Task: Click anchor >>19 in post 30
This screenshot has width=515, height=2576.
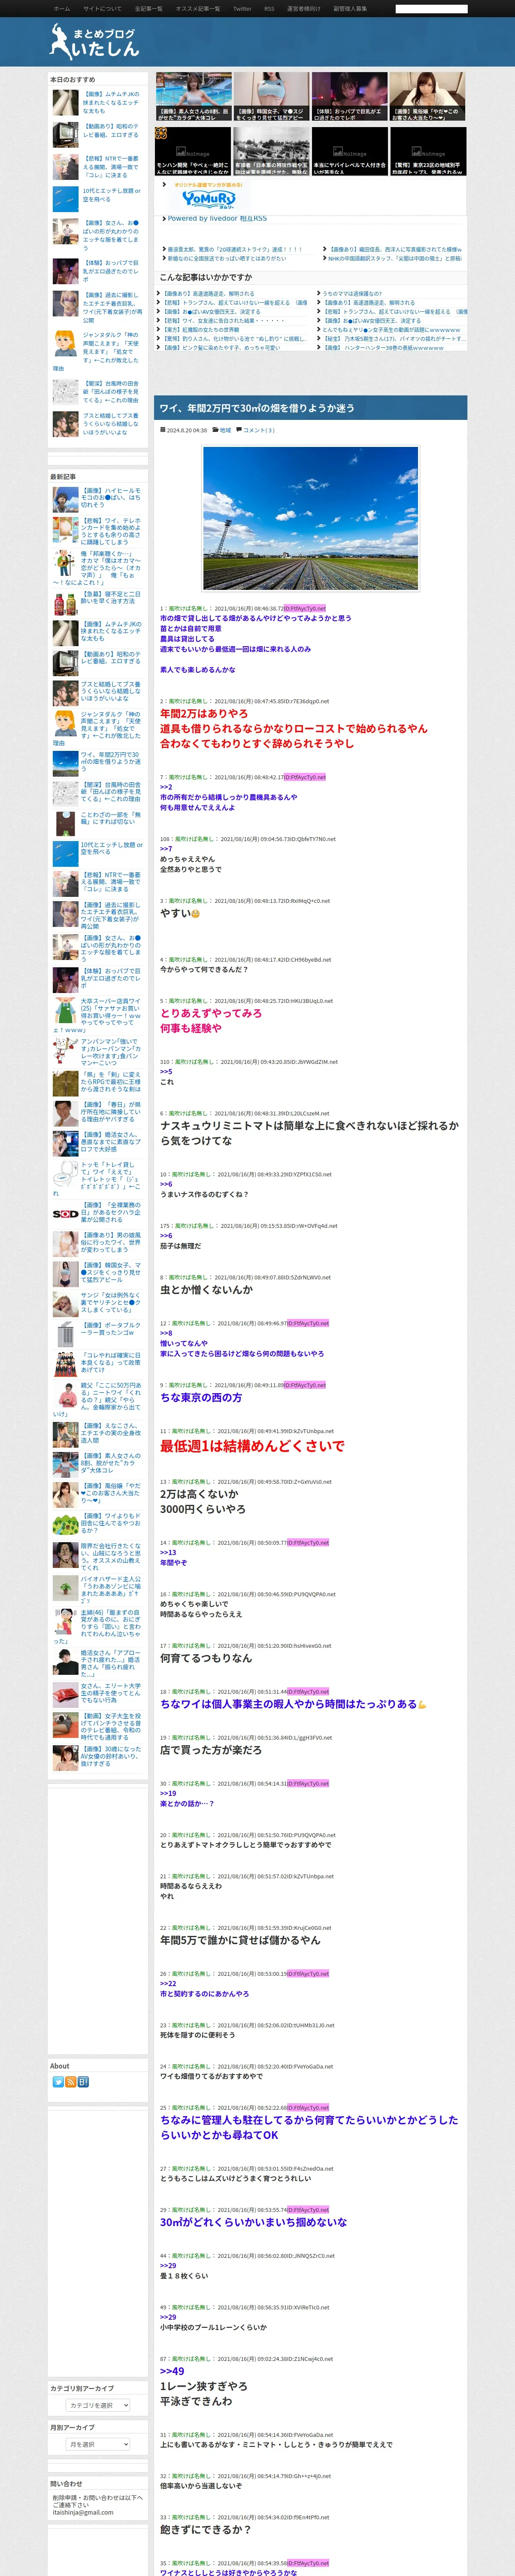Action: [168, 1793]
